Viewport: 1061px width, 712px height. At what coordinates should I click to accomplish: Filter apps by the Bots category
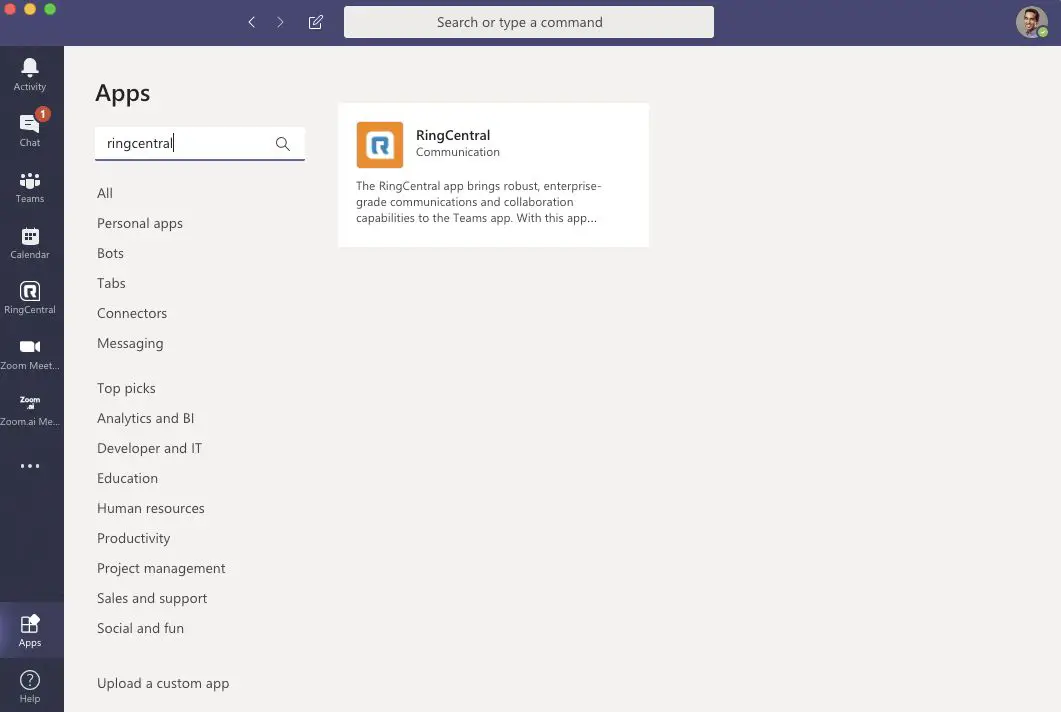[110, 253]
